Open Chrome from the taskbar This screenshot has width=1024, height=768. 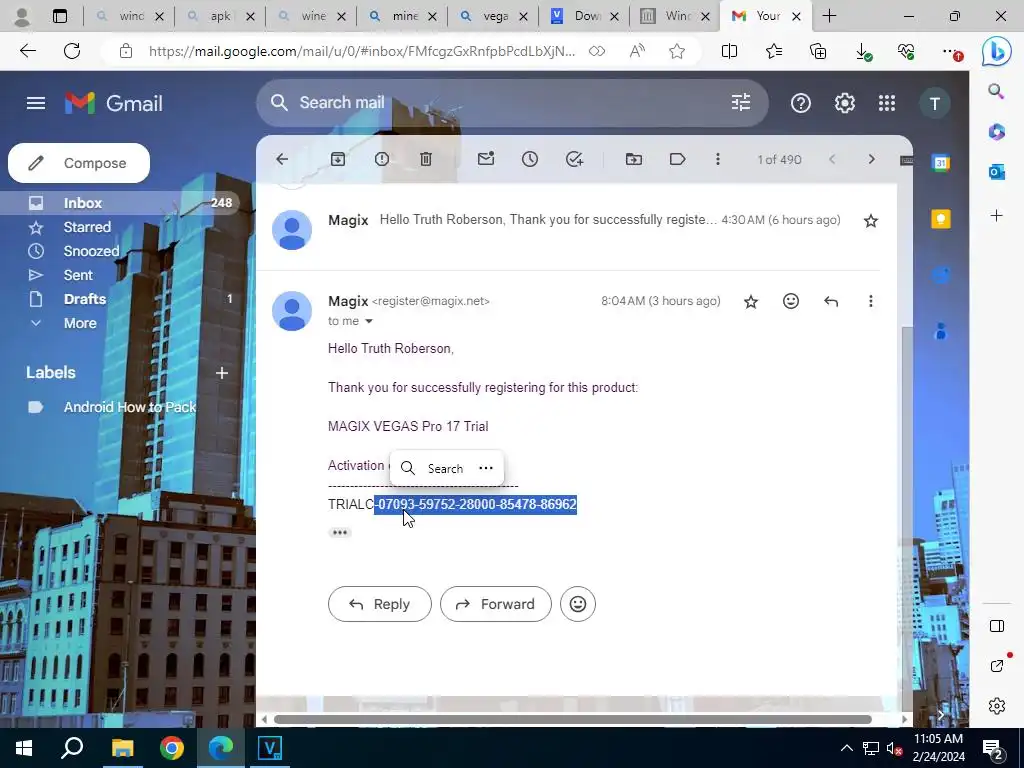[172, 748]
